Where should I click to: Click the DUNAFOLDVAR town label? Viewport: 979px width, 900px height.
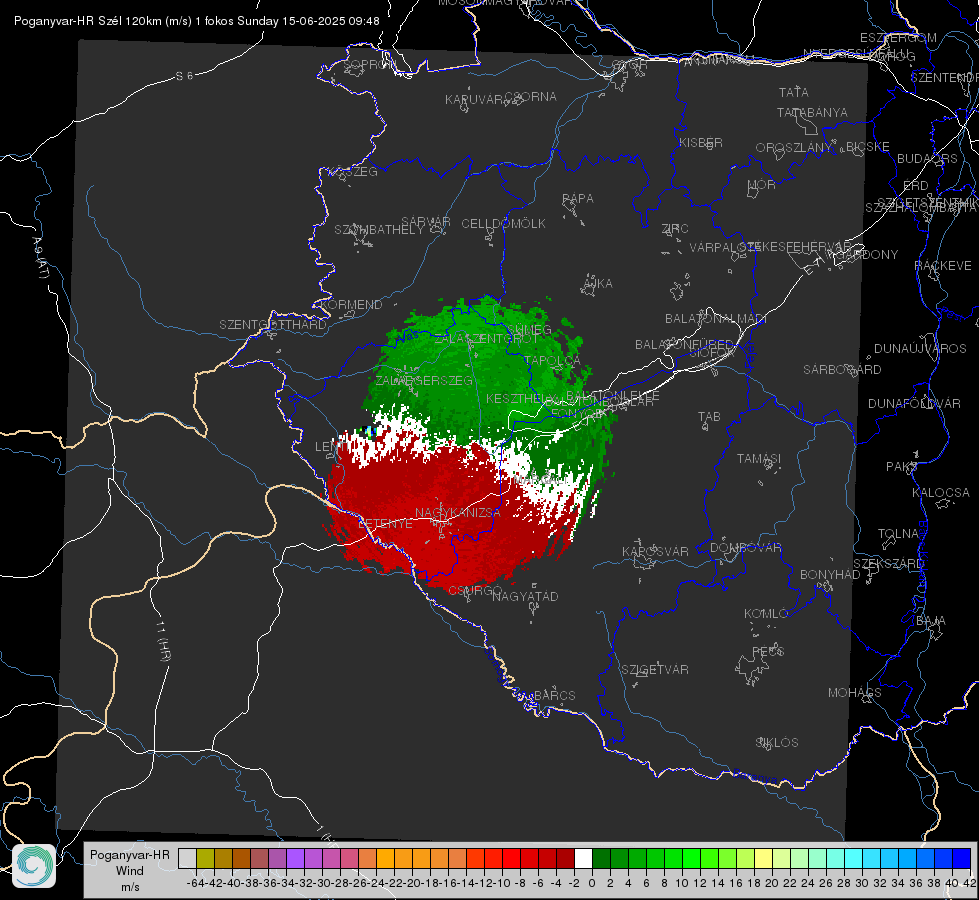(914, 403)
